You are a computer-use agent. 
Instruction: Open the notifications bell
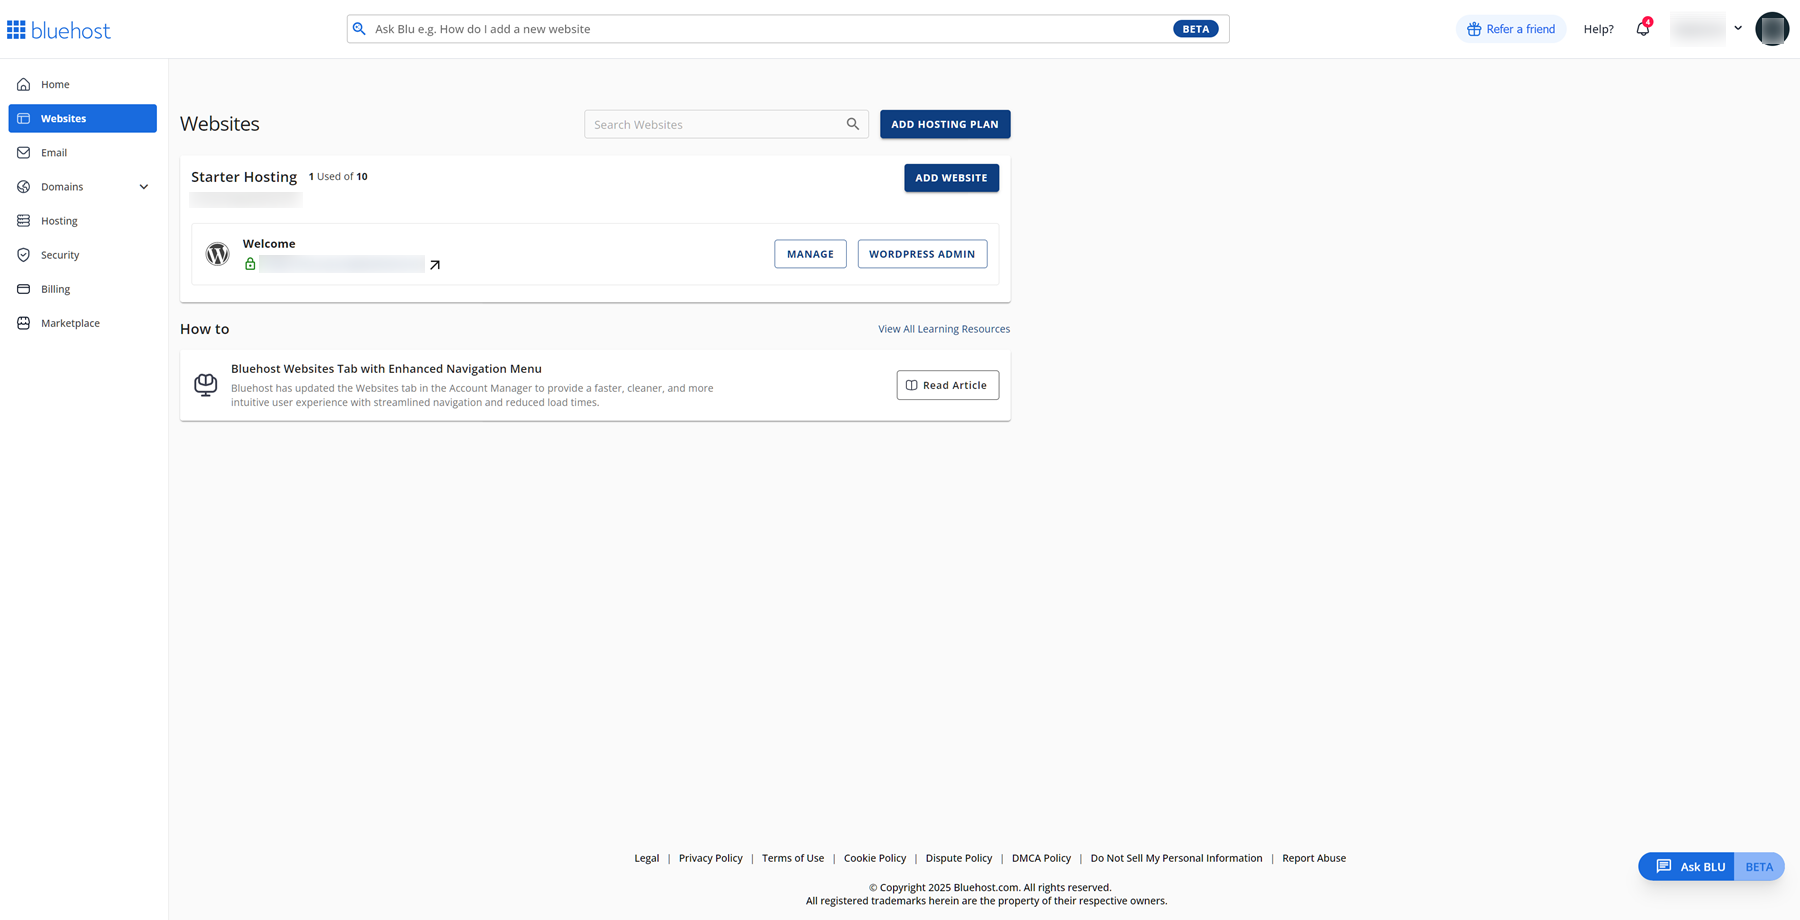tap(1641, 28)
